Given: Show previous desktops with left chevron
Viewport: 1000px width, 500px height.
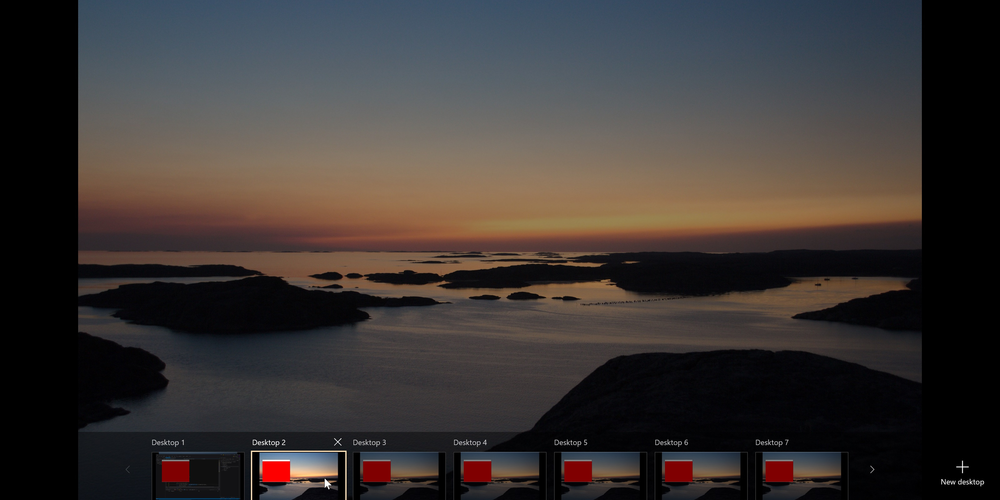Looking at the screenshot, I should [x=128, y=469].
